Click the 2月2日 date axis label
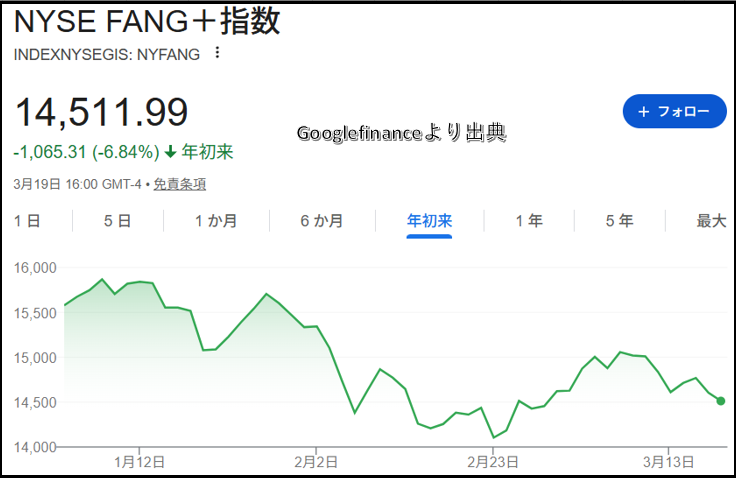This screenshot has width=736, height=478. 316,461
